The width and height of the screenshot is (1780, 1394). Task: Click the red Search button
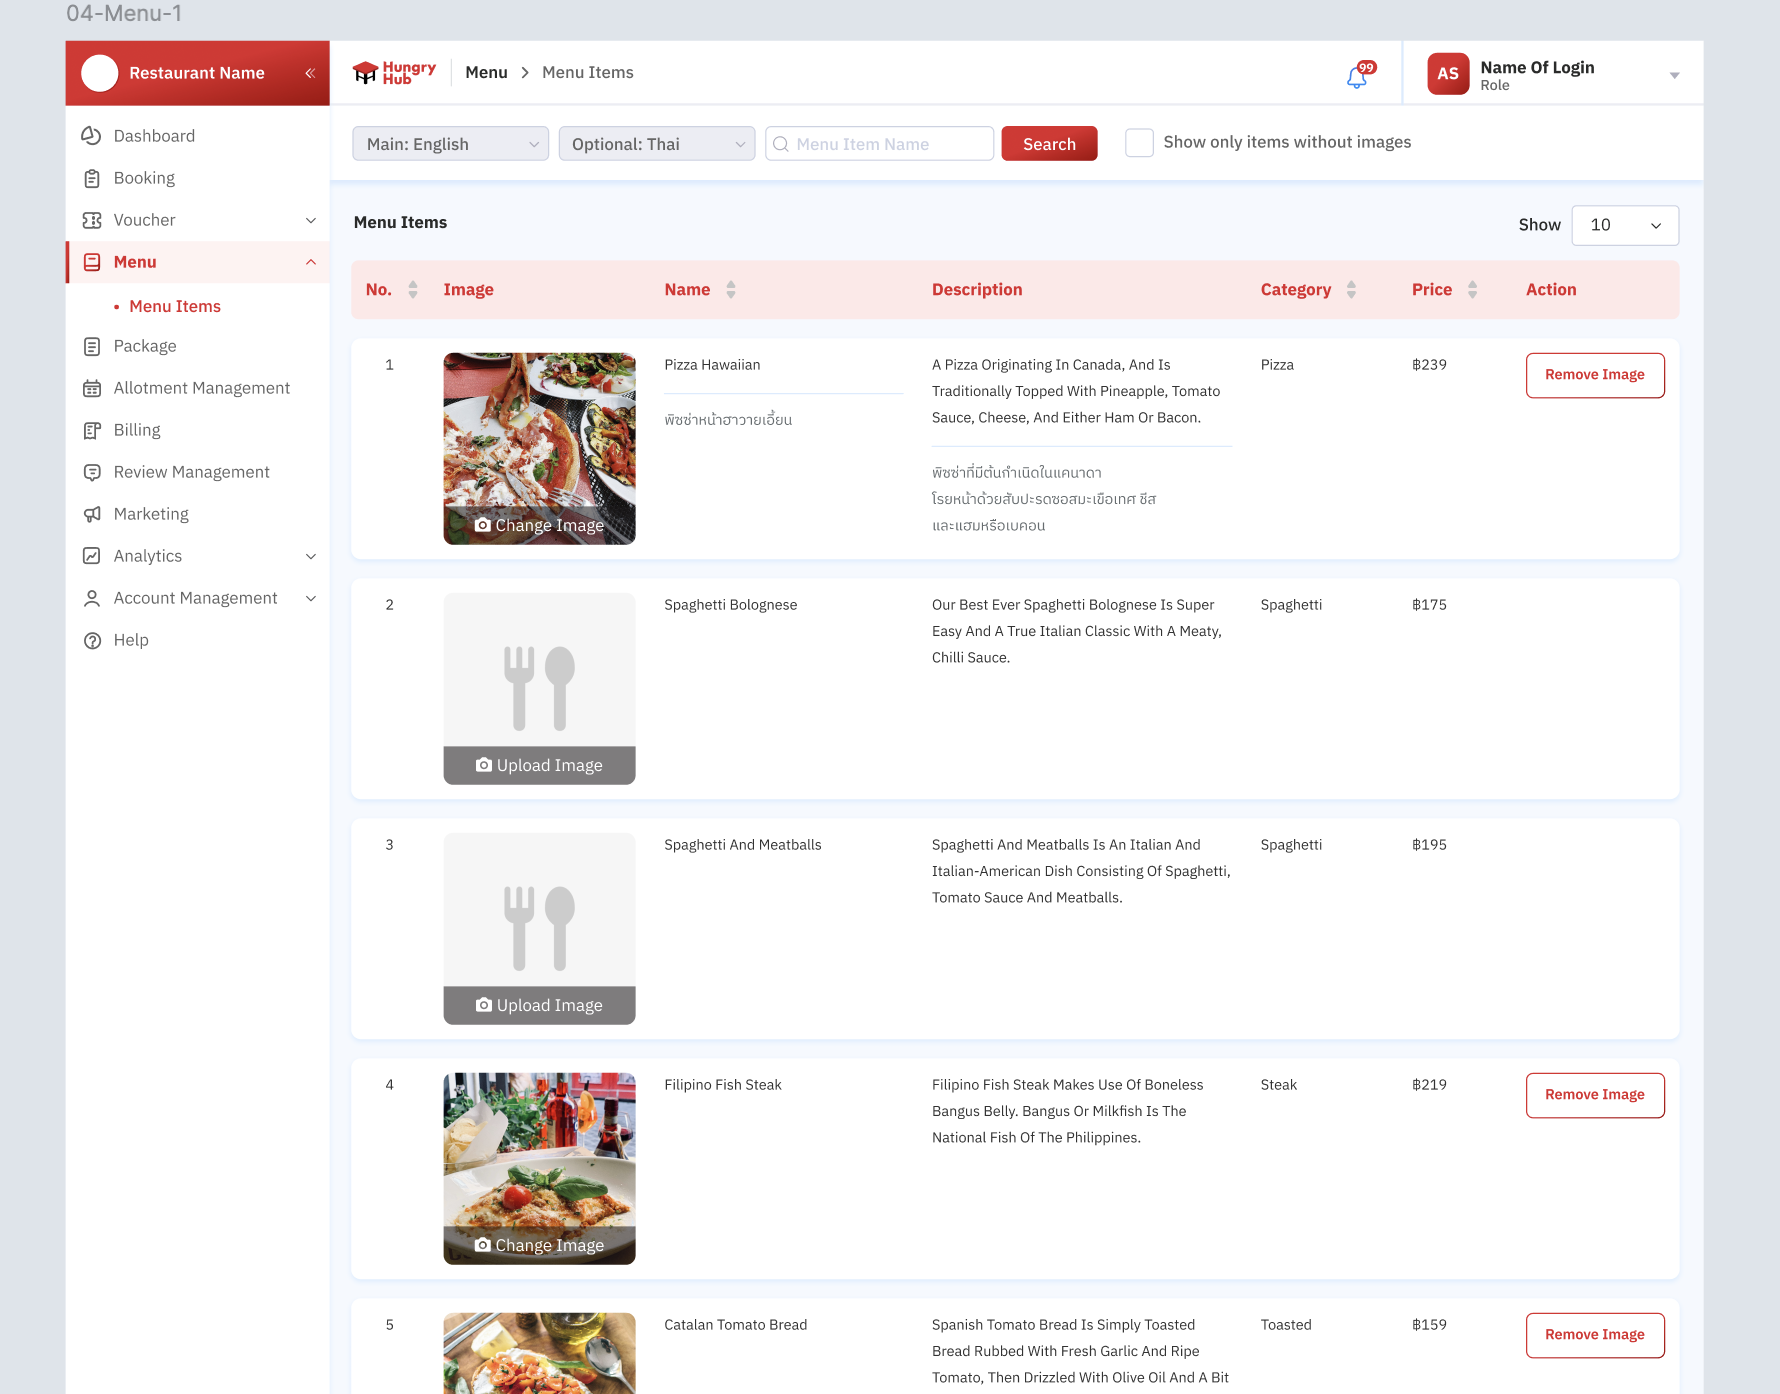(1049, 144)
